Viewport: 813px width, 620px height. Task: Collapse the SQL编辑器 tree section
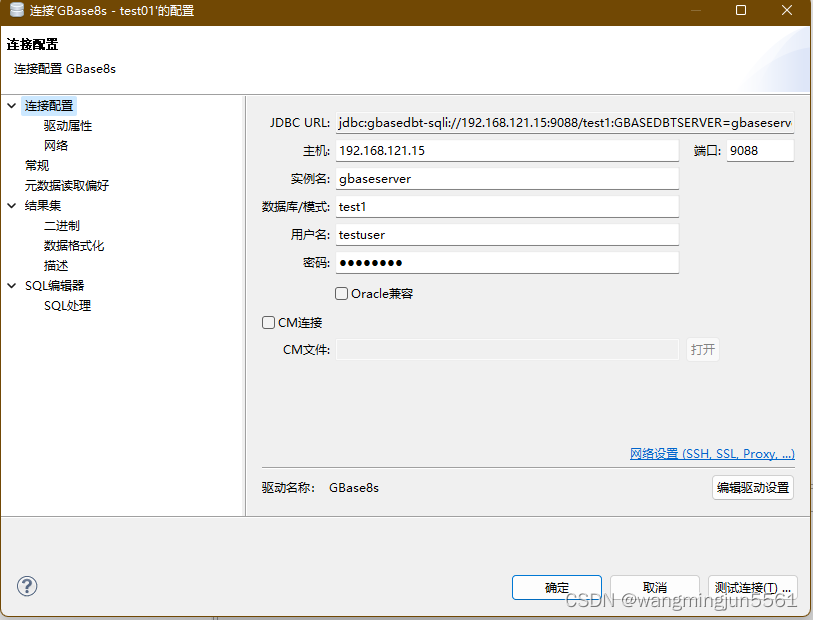[x=10, y=285]
